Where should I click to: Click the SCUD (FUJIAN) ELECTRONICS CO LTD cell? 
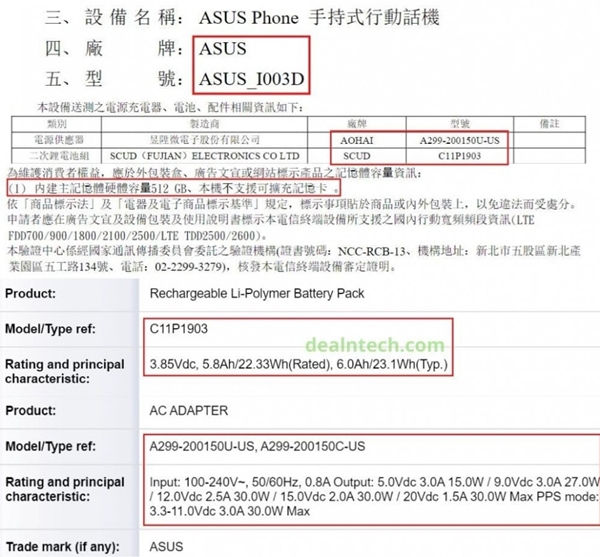point(204,156)
